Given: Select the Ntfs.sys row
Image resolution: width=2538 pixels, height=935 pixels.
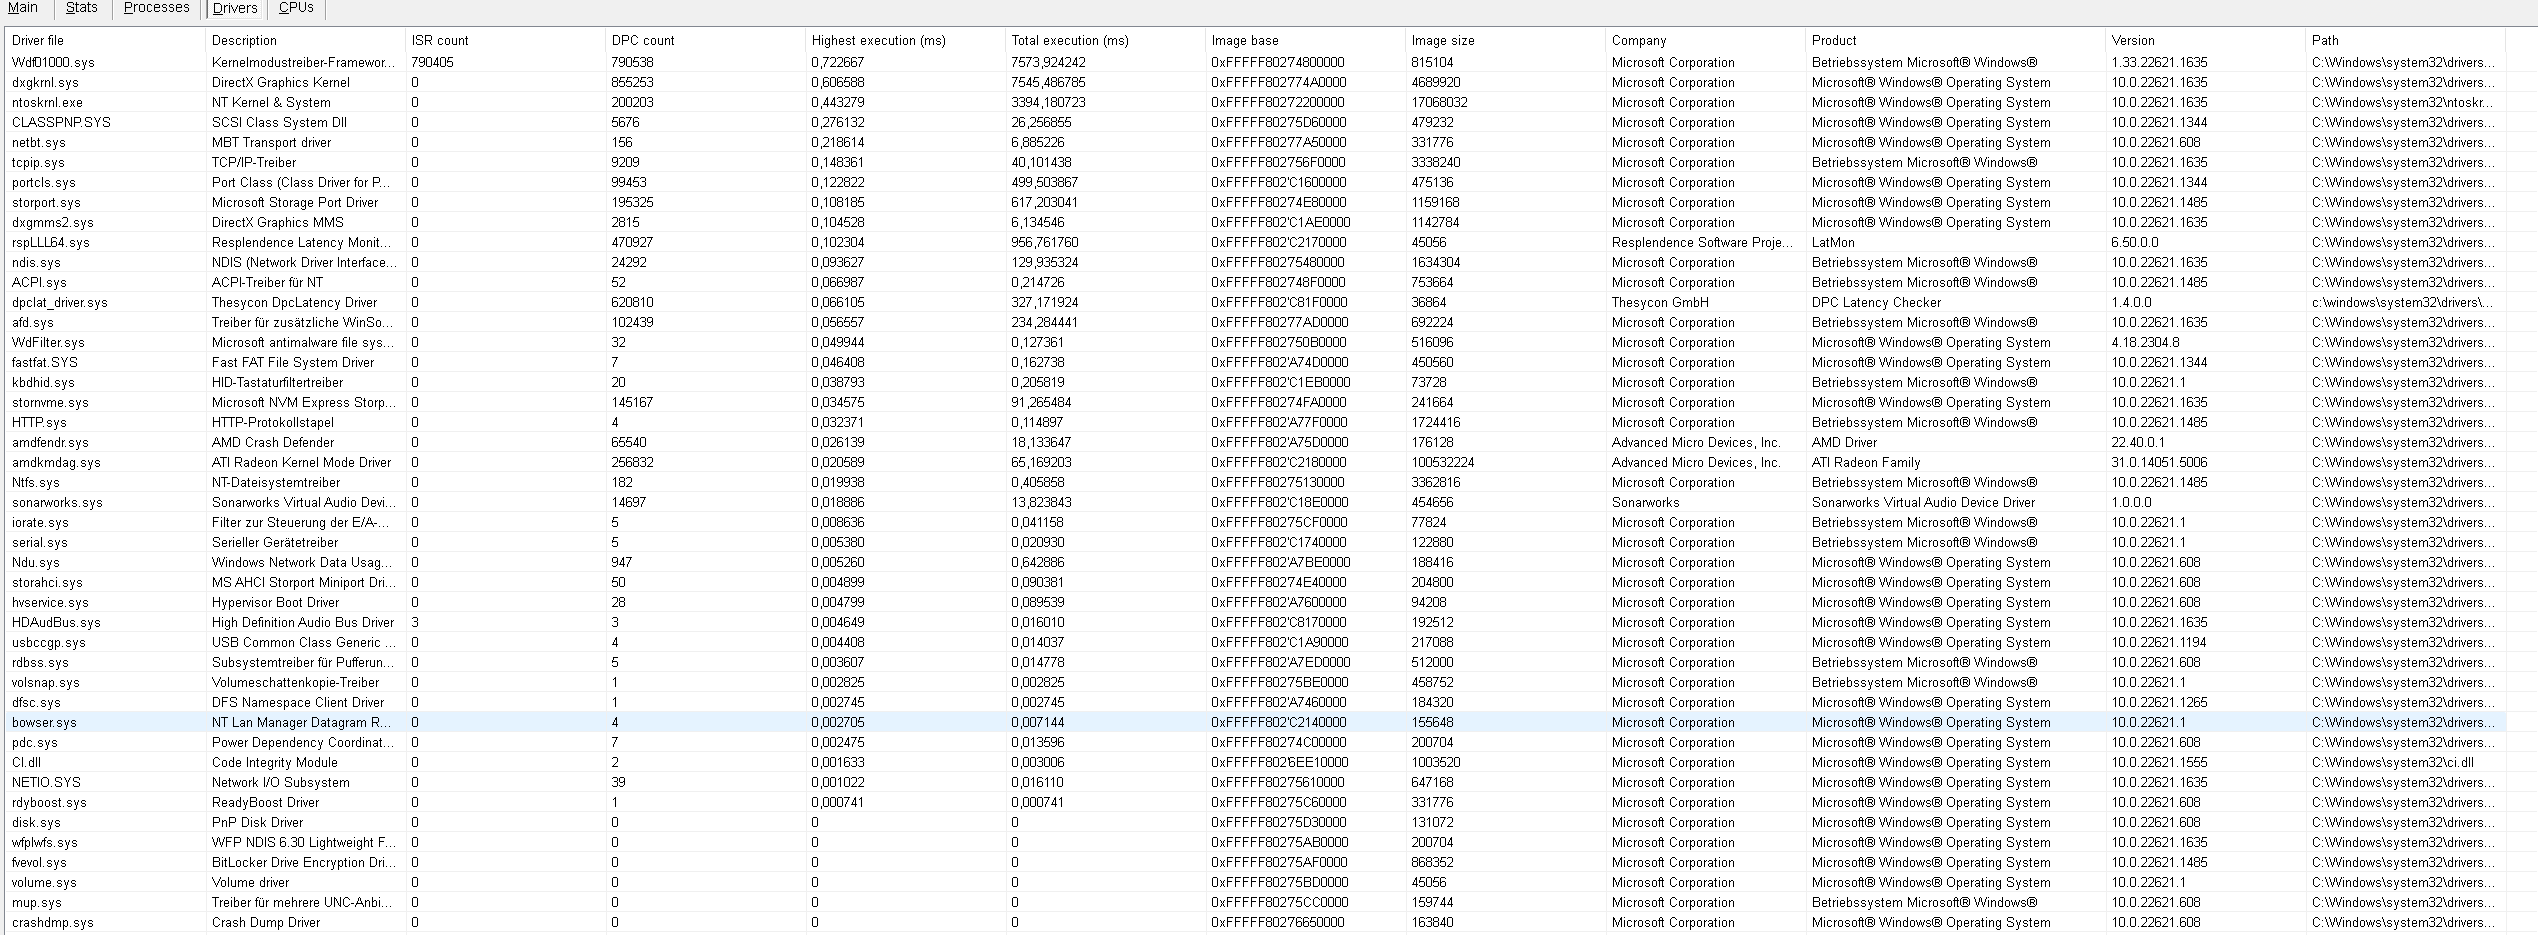Looking at the screenshot, I should 1254,482.
